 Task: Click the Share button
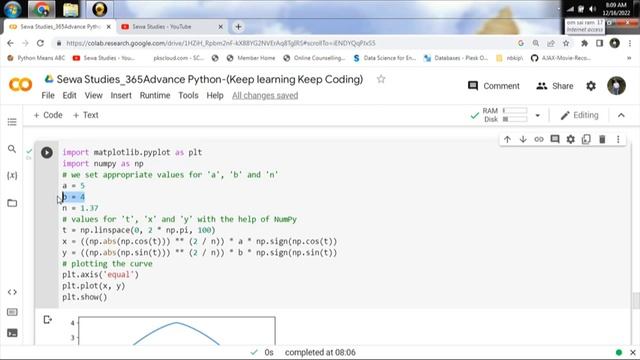coord(555,86)
